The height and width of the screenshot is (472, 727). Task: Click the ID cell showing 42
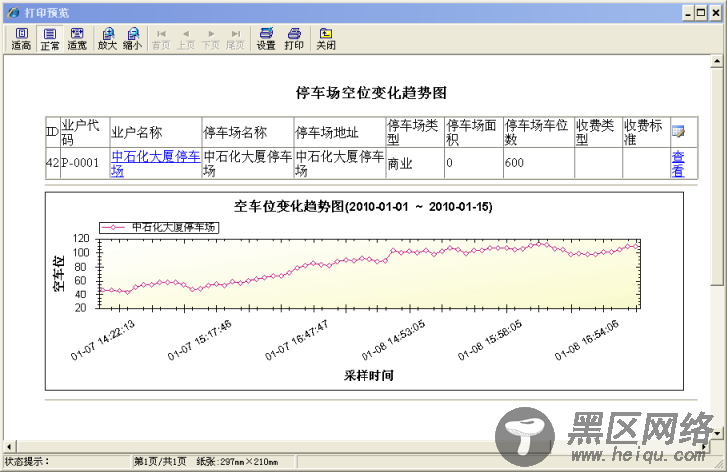(52, 163)
